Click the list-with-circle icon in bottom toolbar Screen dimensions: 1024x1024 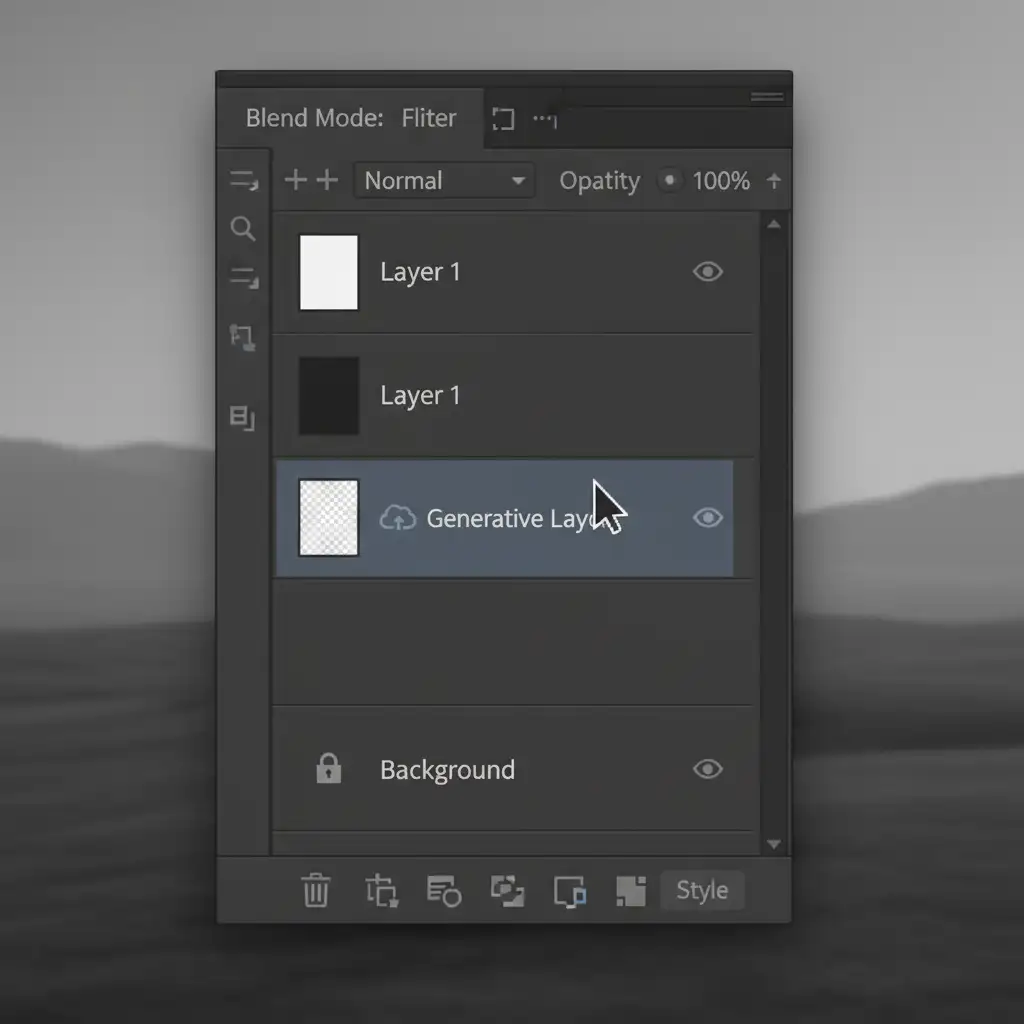pos(443,890)
